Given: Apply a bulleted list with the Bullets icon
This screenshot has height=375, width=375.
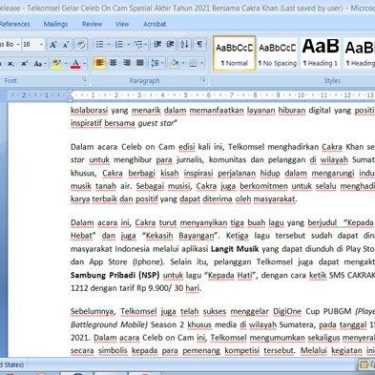Looking at the screenshot, I should coord(99,44).
